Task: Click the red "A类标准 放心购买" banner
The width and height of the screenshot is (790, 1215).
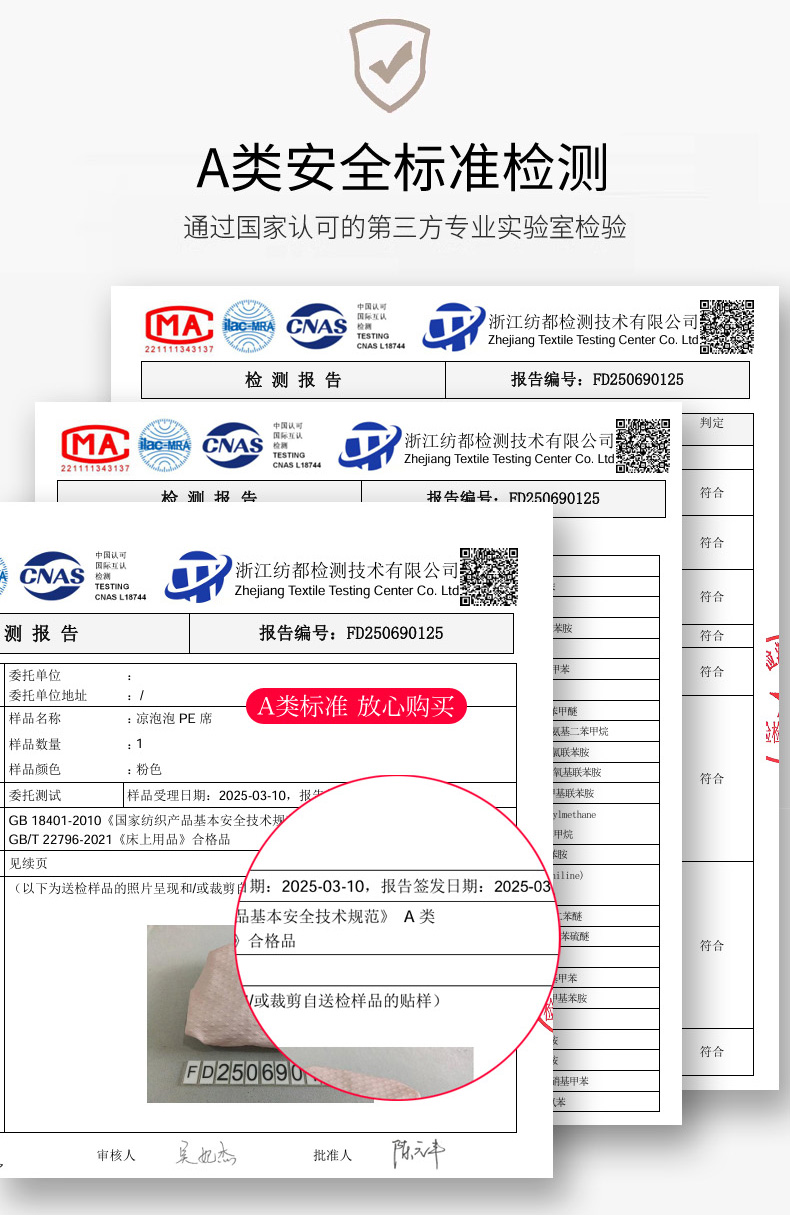Action: coord(356,706)
